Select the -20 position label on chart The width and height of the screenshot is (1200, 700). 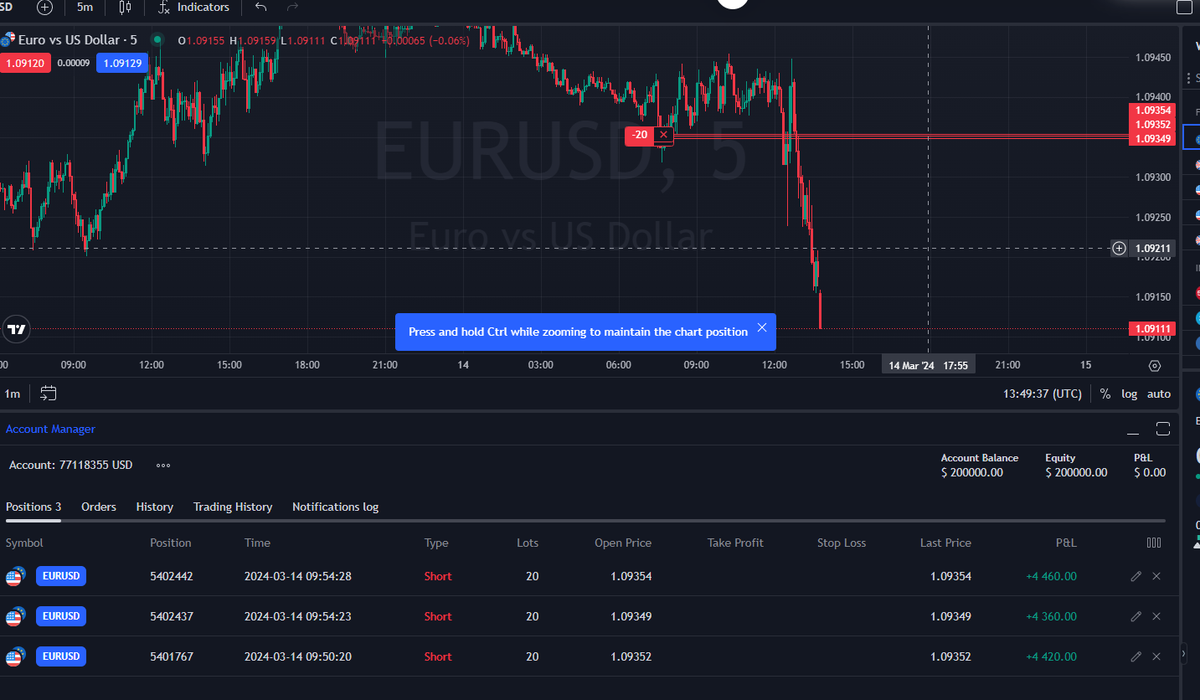639,135
